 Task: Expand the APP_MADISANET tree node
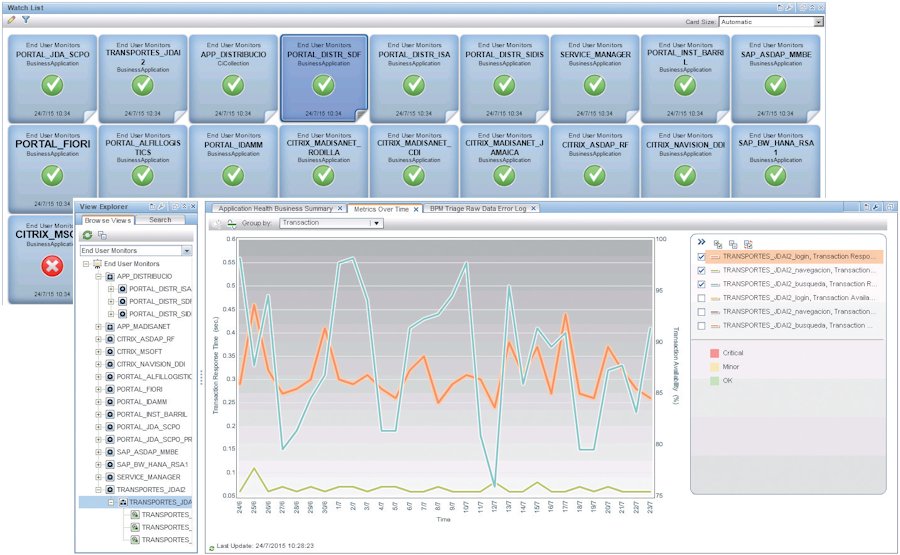coord(98,326)
